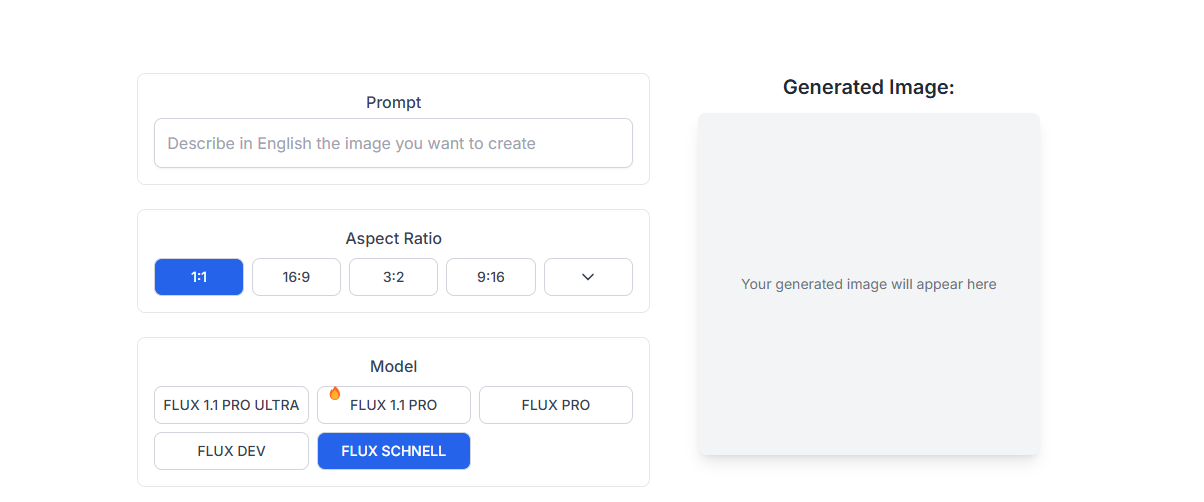Click the "Model" section label

[394, 366]
